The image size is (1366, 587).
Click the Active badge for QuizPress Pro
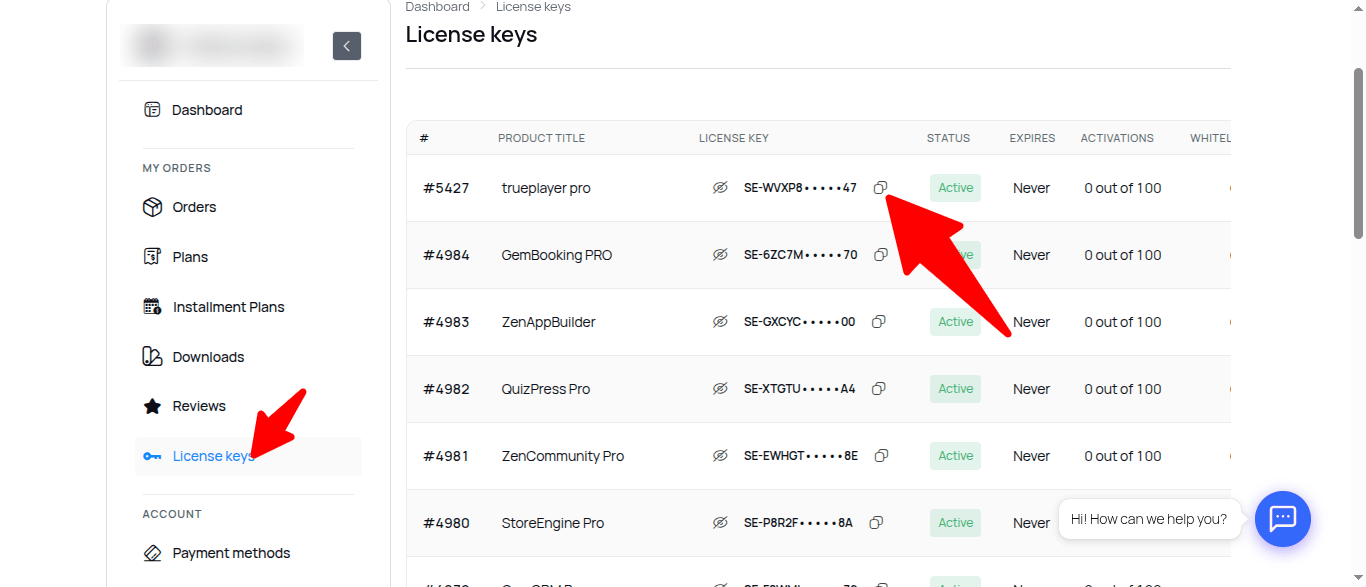955,389
